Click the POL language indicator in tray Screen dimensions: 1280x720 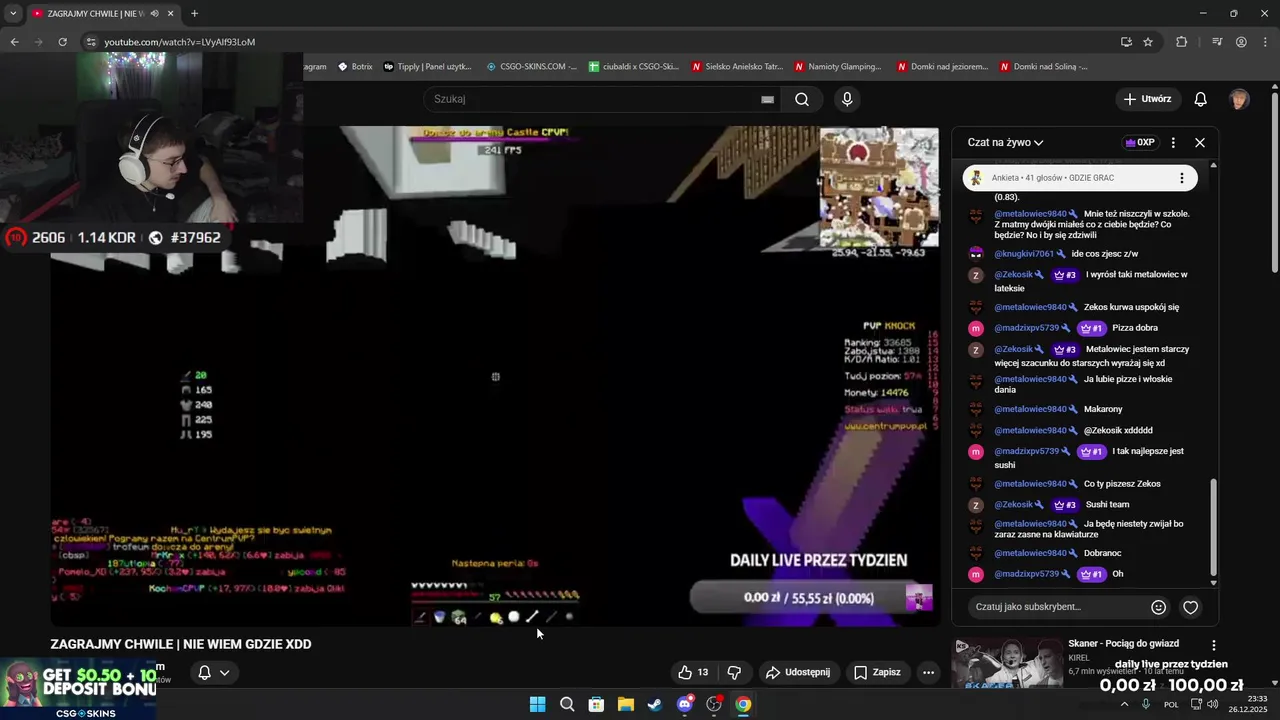[x=1171, y=704]
